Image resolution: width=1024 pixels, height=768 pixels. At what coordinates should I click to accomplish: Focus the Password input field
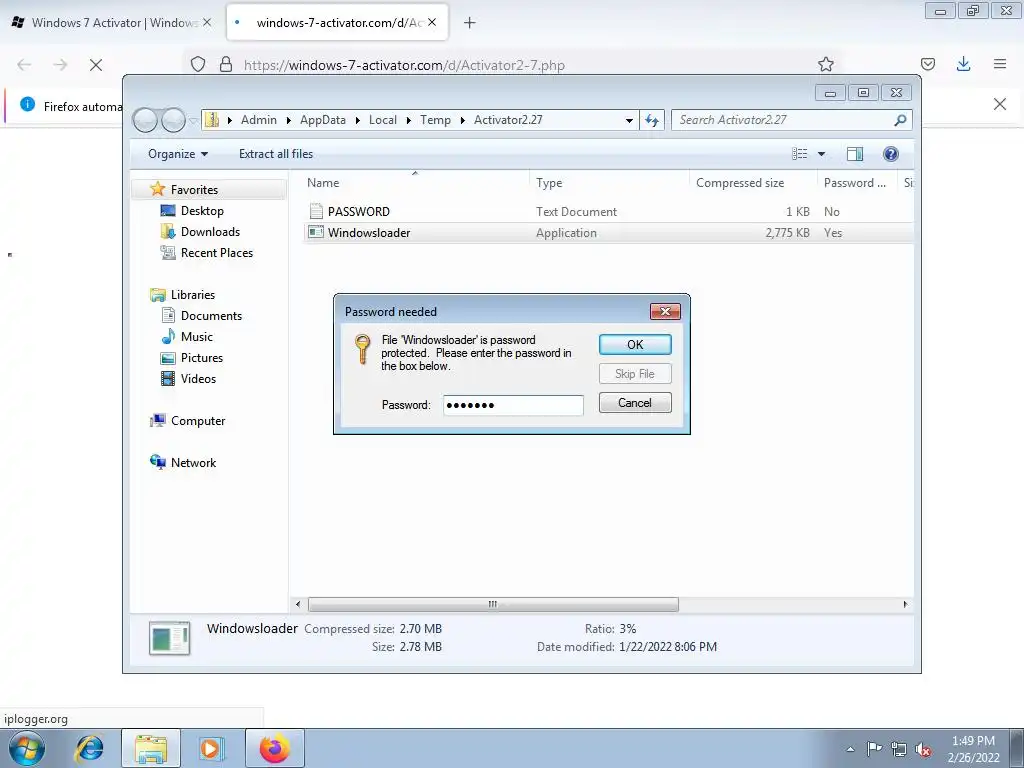pos(513,405)
